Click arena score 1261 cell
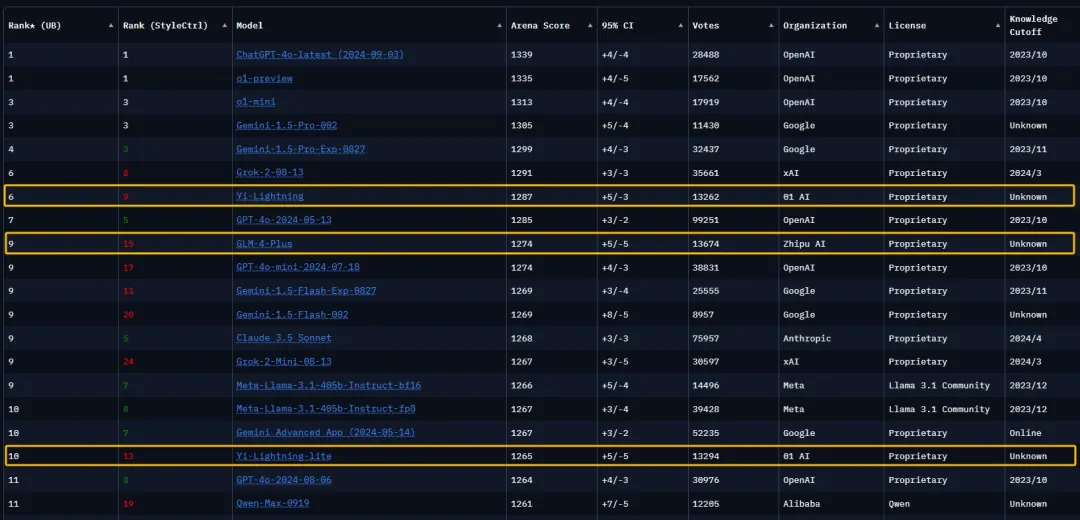 coord(521,503)
